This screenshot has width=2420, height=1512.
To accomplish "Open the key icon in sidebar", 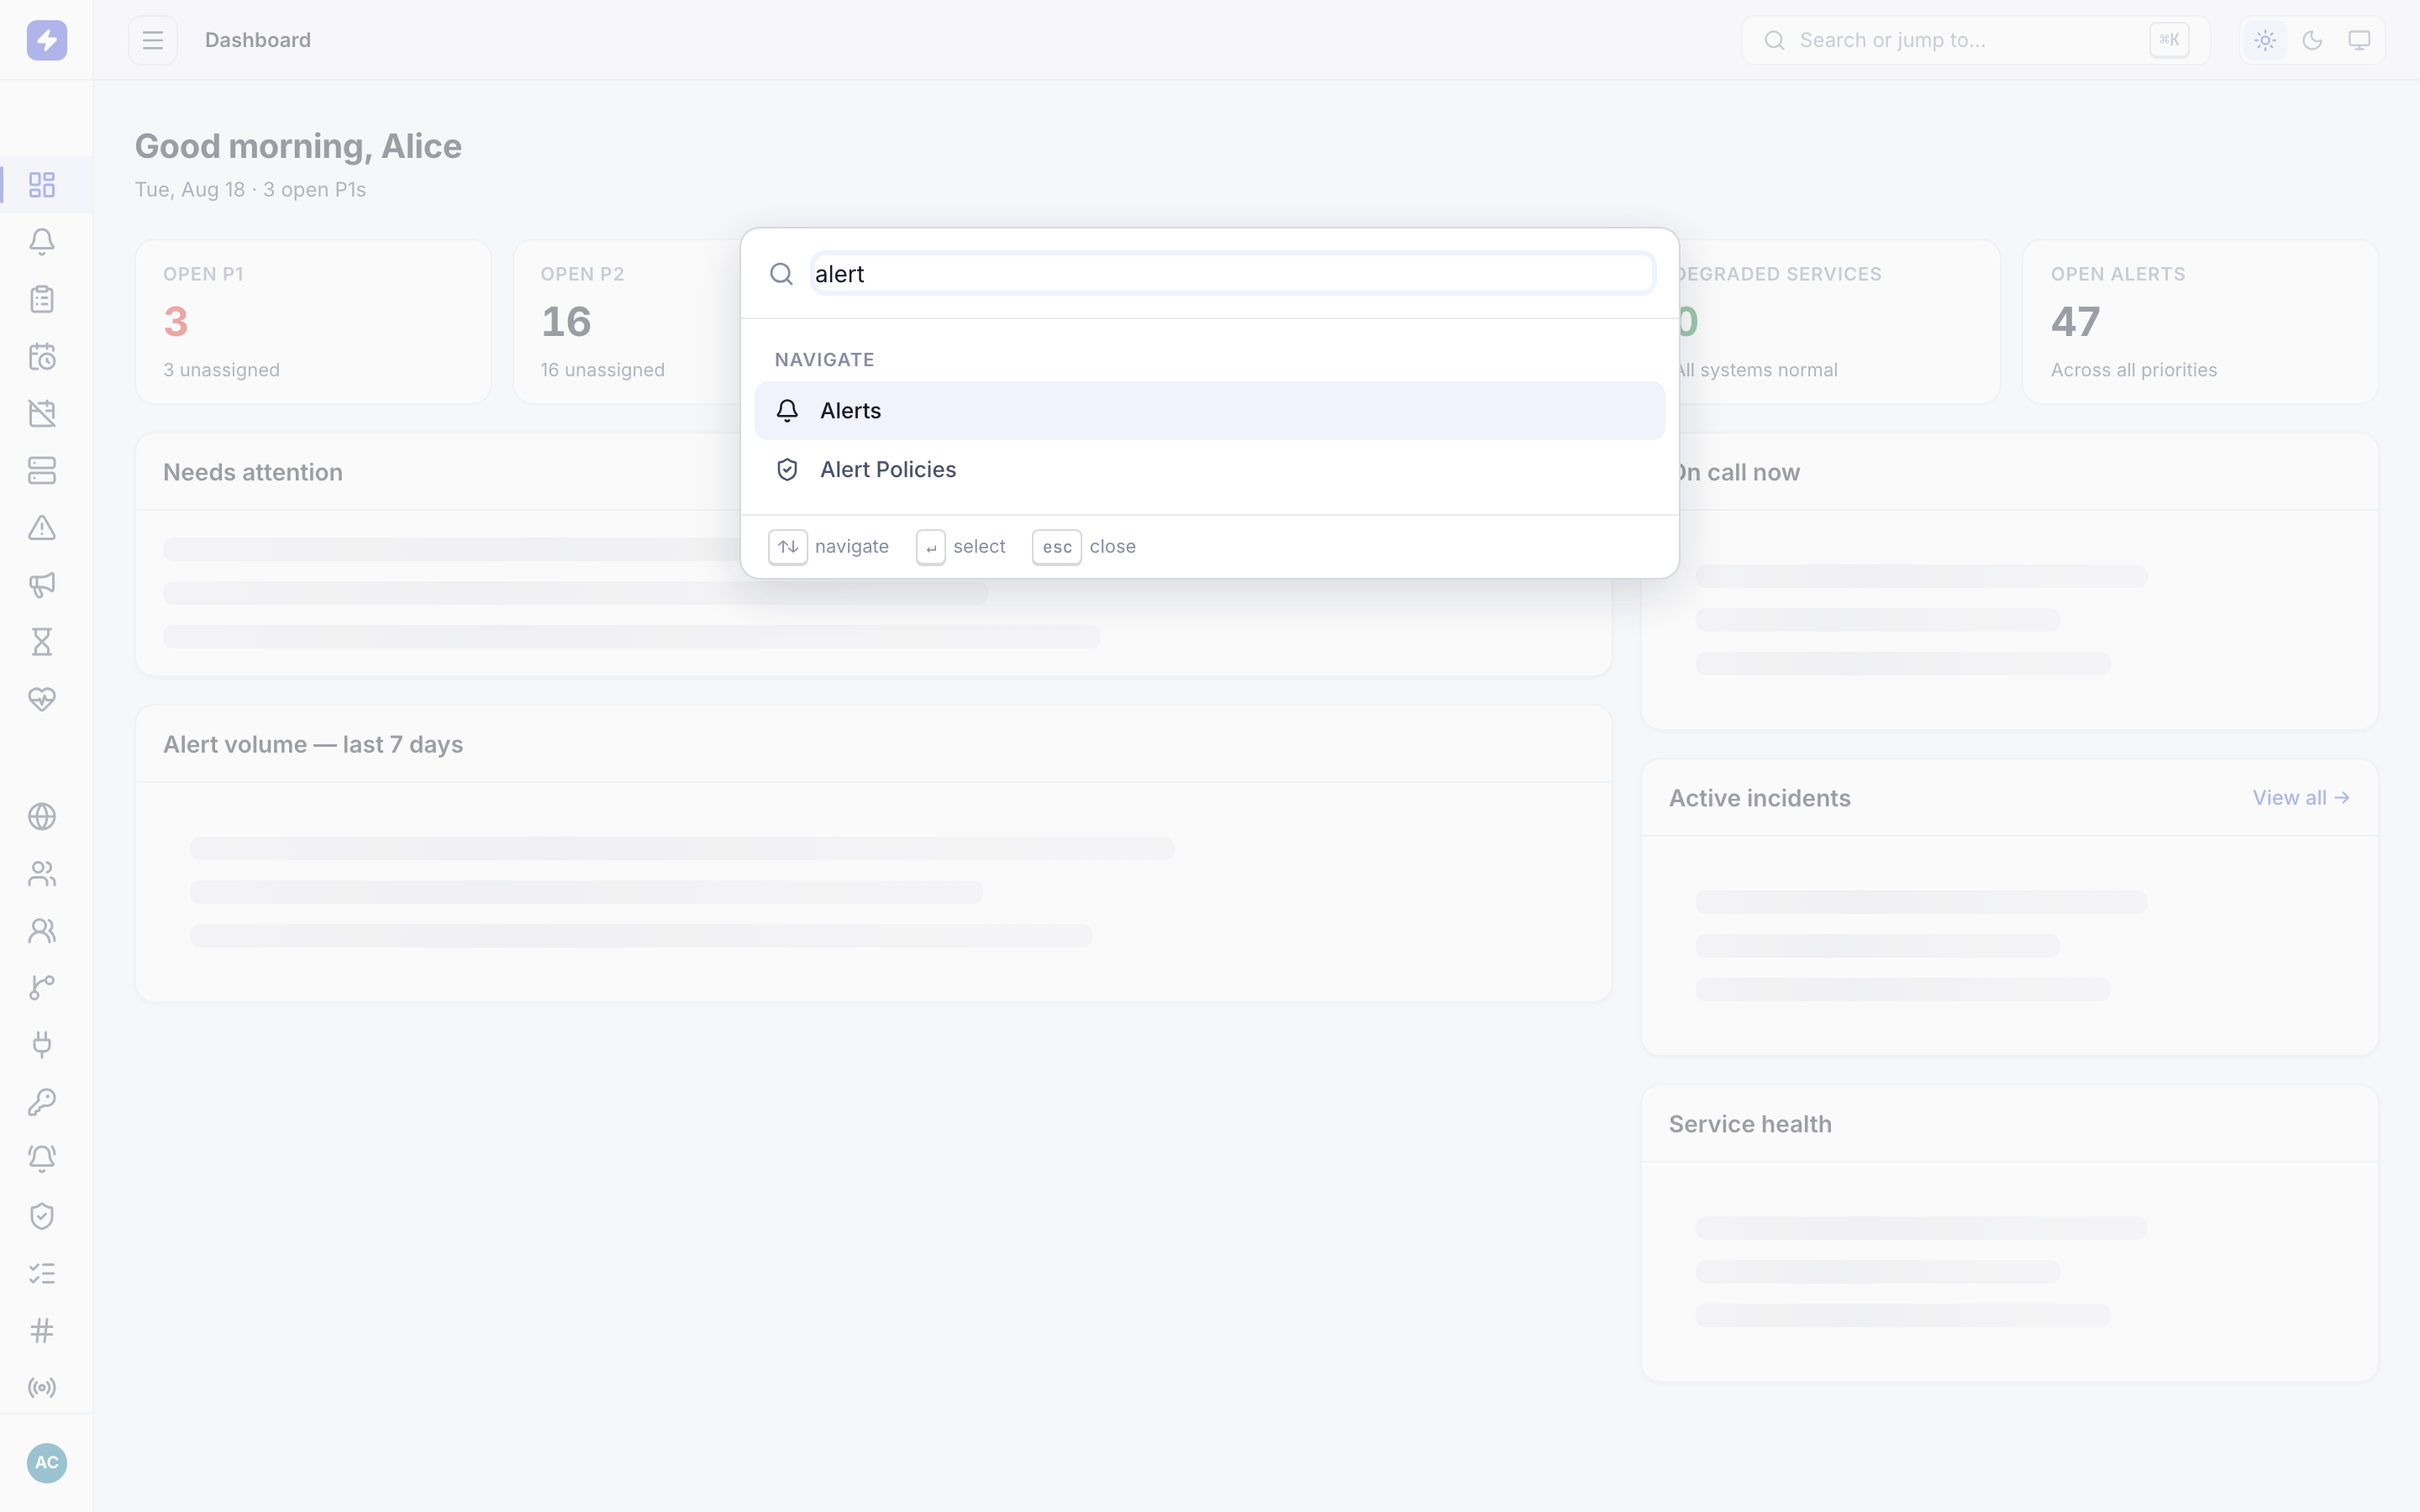I will 42,1102.
